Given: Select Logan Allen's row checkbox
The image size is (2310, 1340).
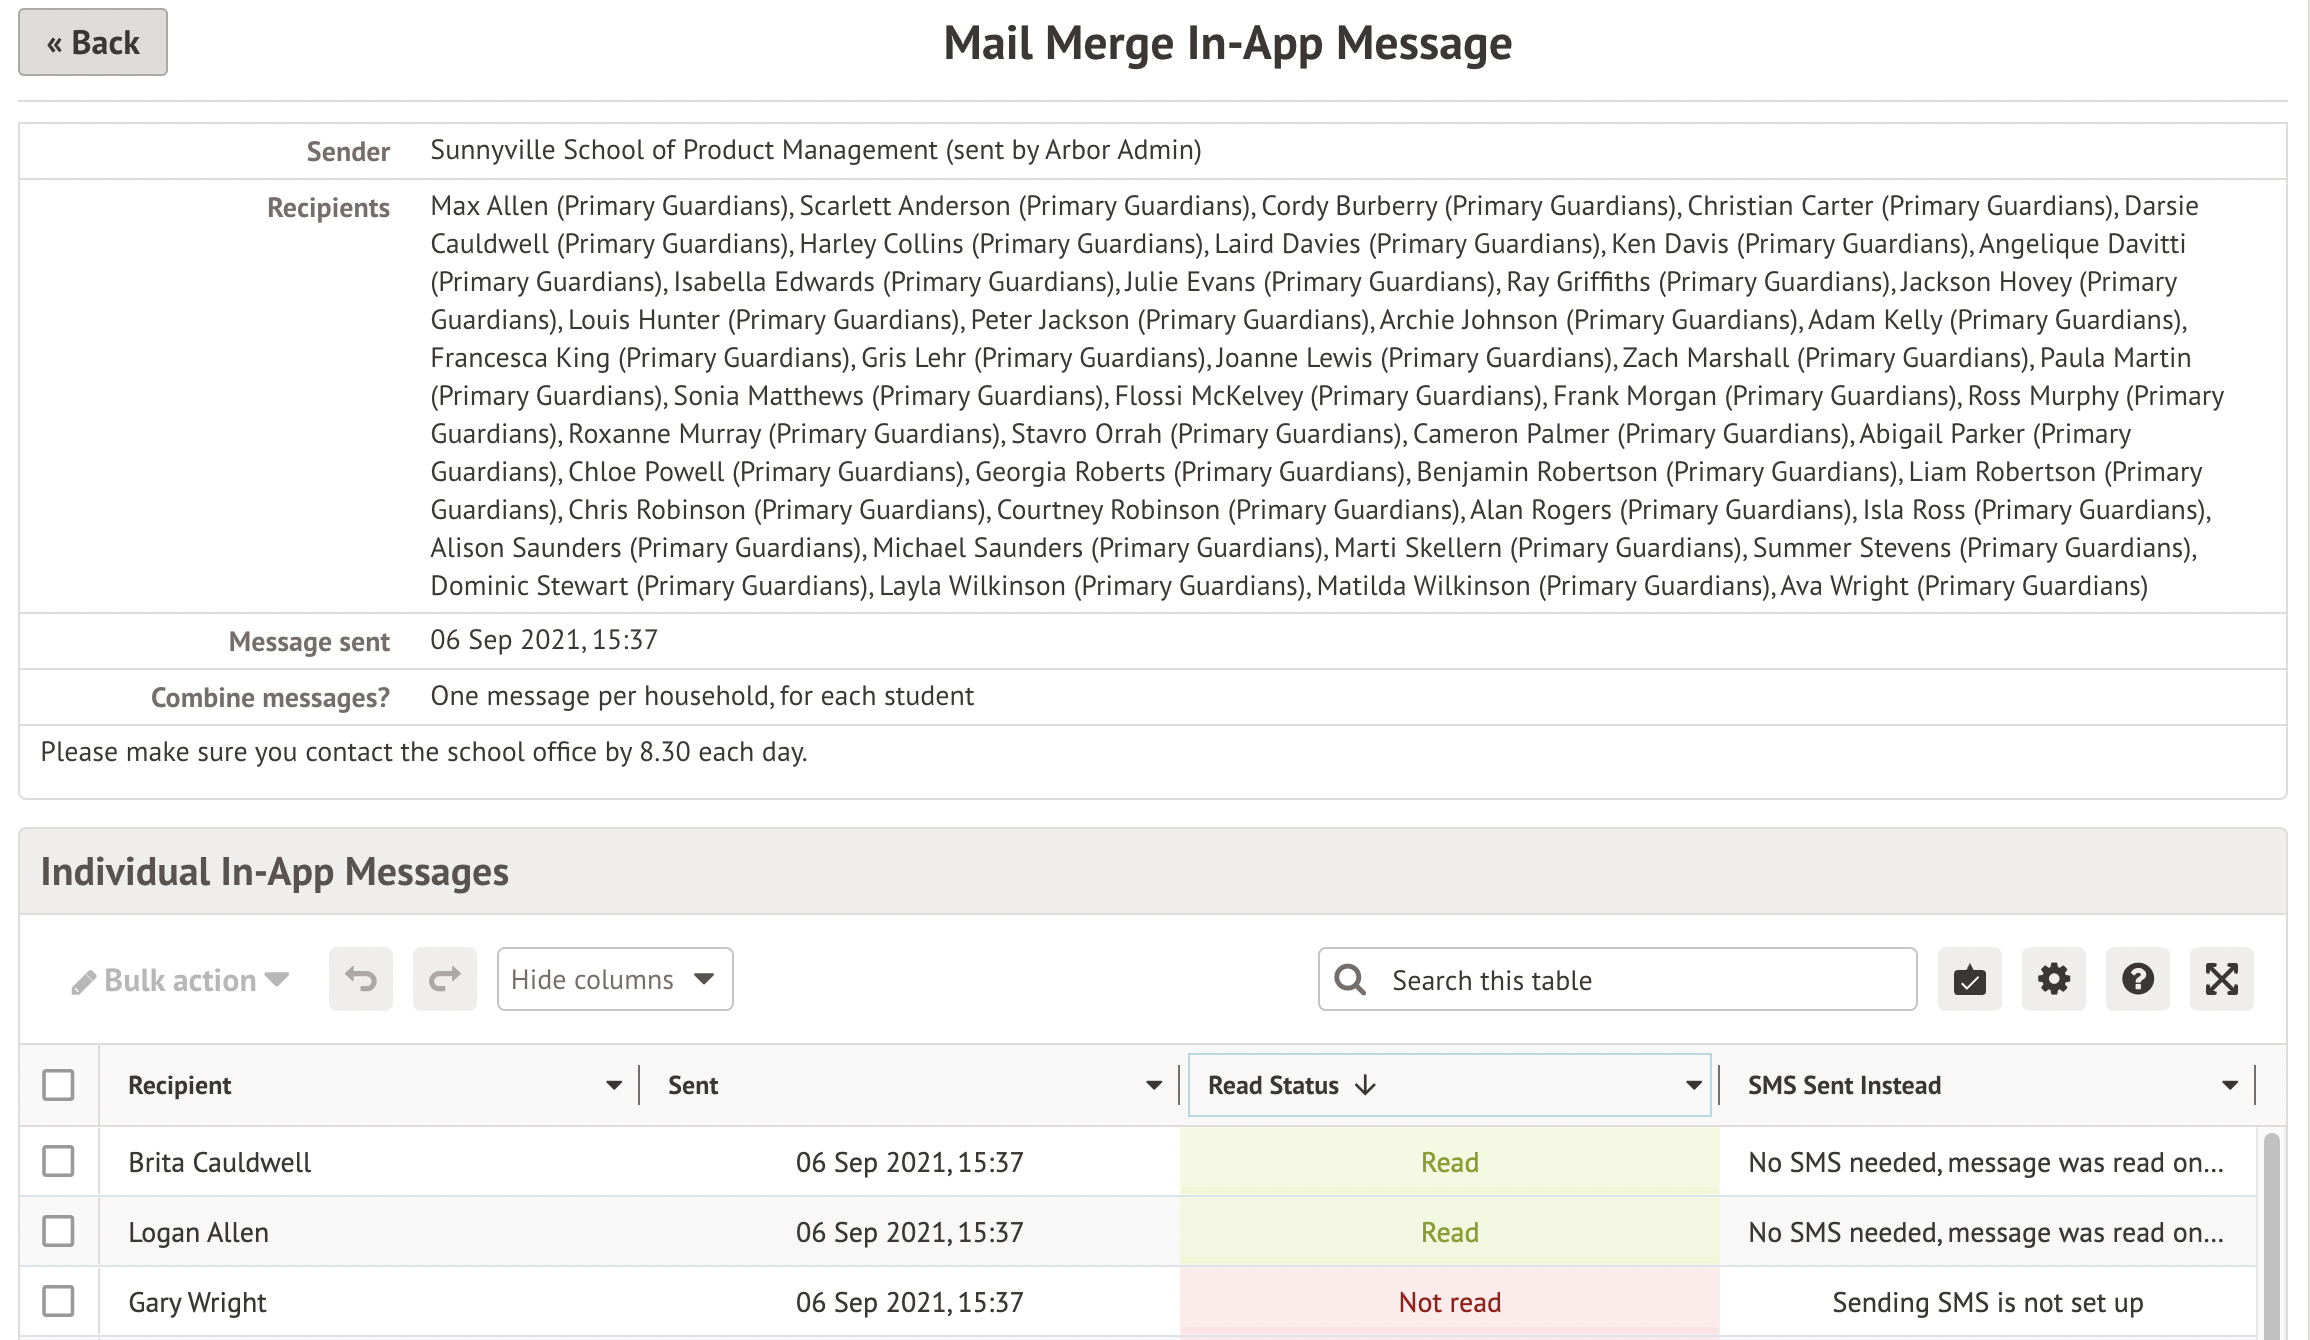Looking at the screenshot, I should 59,1231.
